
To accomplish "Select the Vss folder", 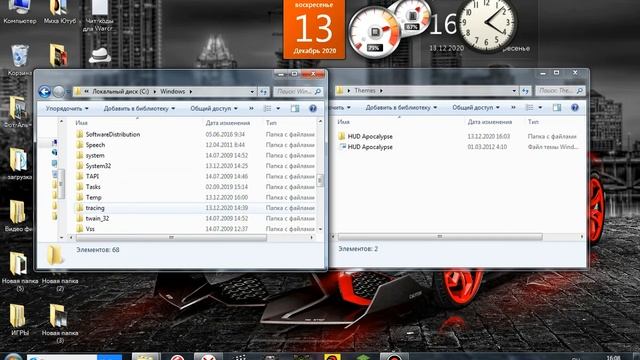I will click(90, 229).
